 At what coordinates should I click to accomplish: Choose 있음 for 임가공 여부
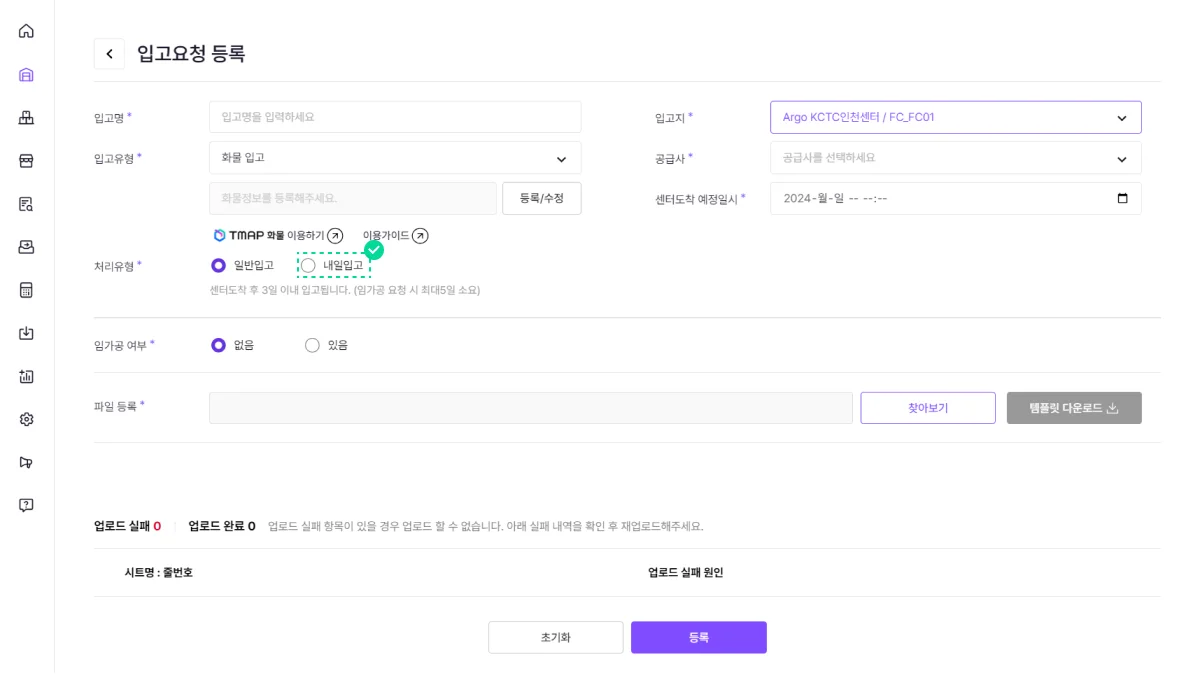[x=312, y=345]
